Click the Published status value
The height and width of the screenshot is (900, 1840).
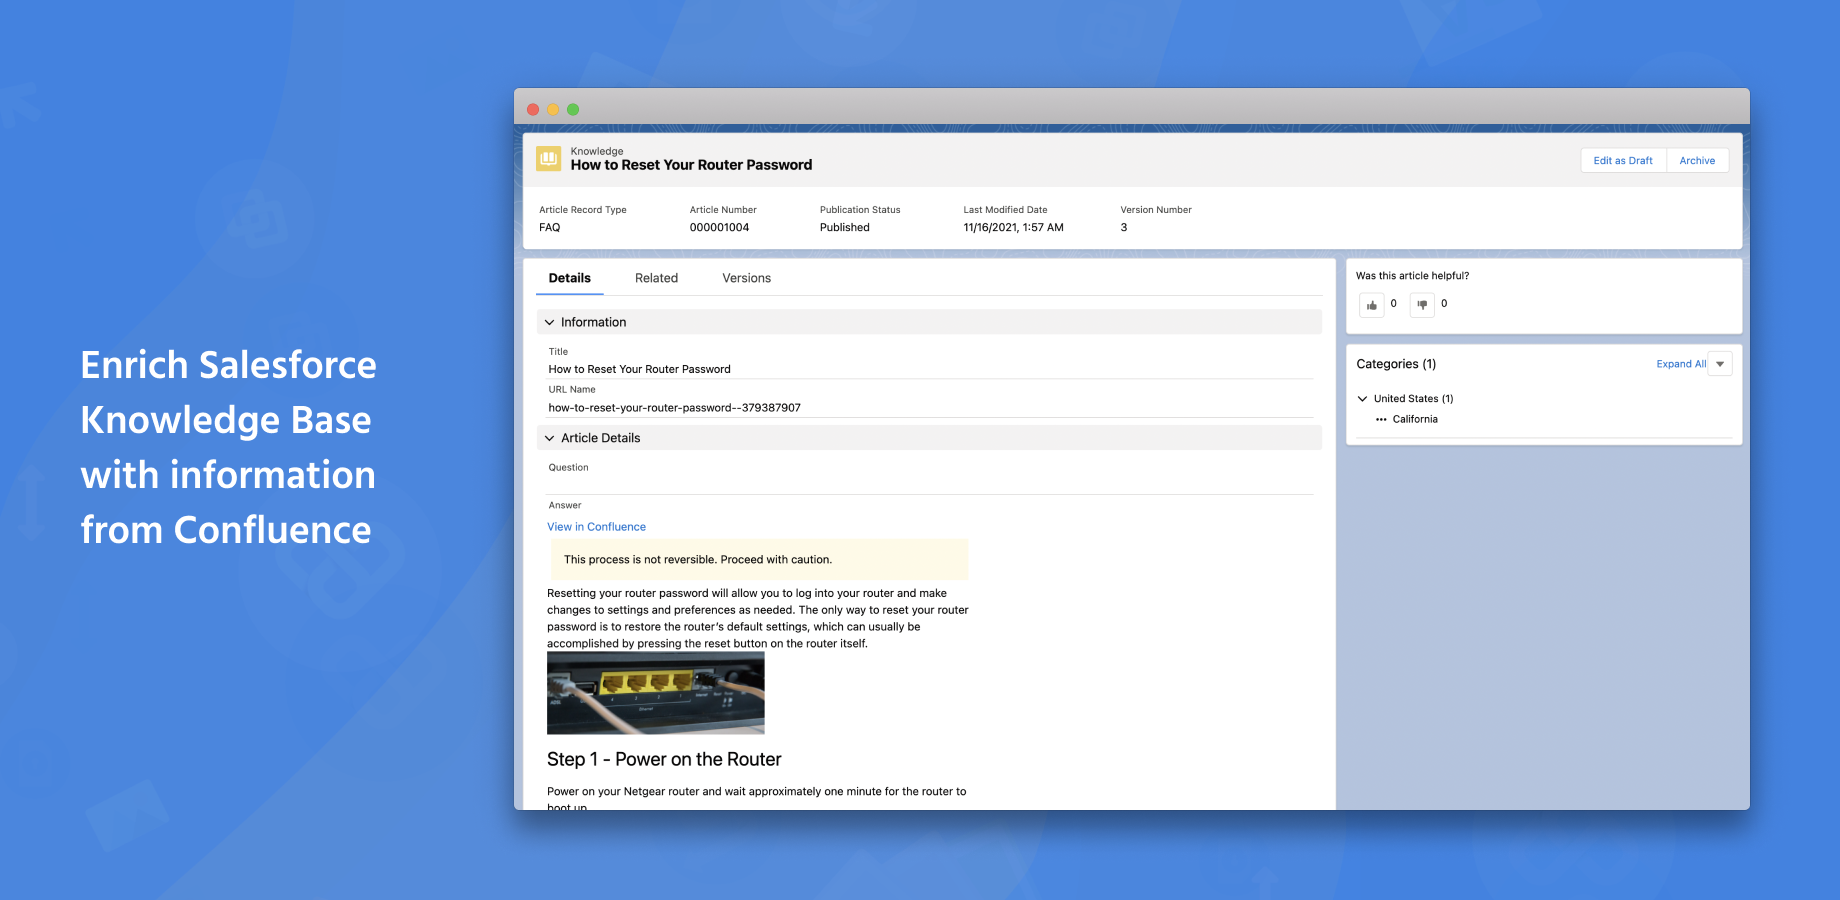point(845,228)
